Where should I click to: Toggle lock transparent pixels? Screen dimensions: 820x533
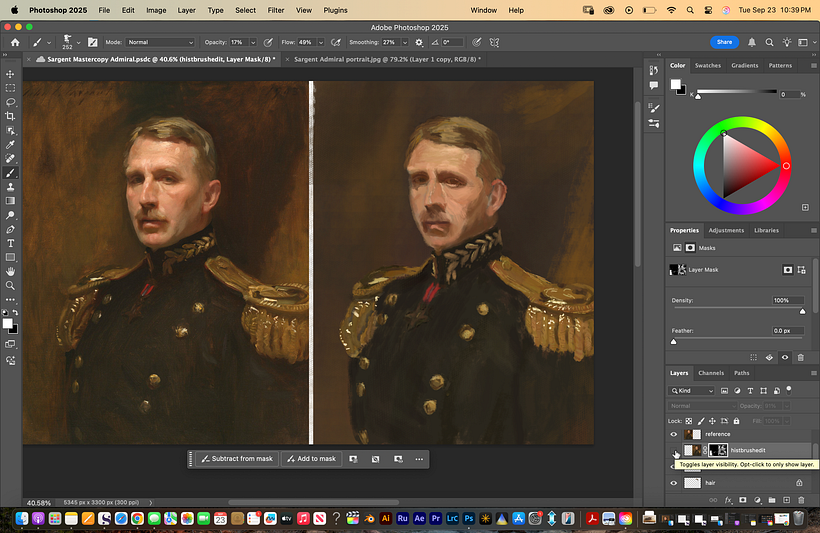(x=689, y=421)
